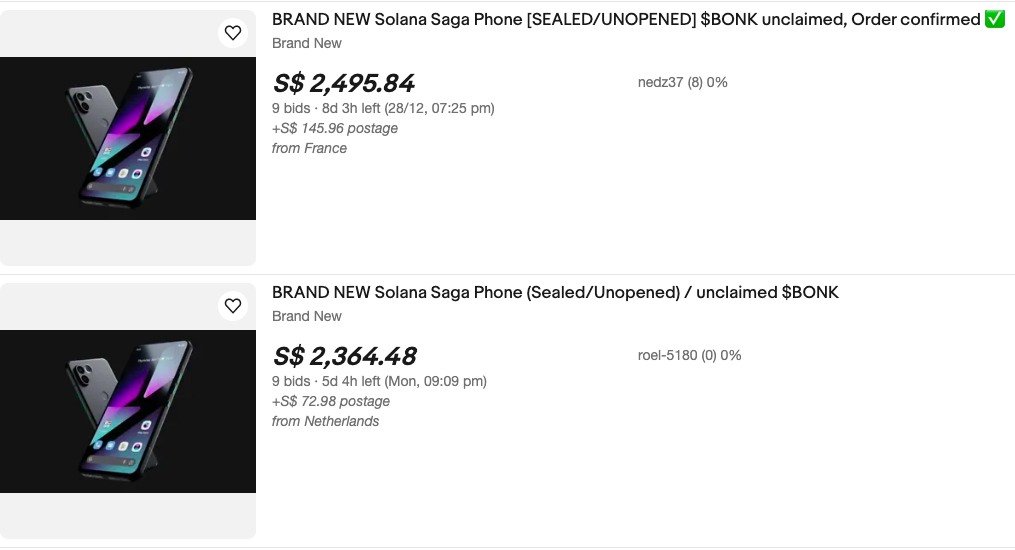
Task: Click the from France location text
Action: 309,148
